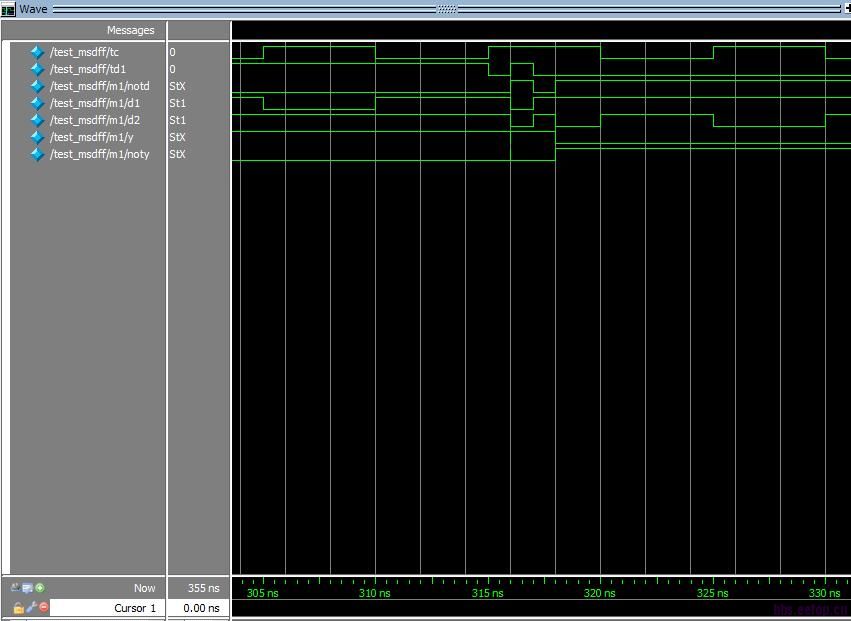Expand the Wave pane using the plus button
The width and height of the screenshot is (851, 621).
tap(846, 9)
